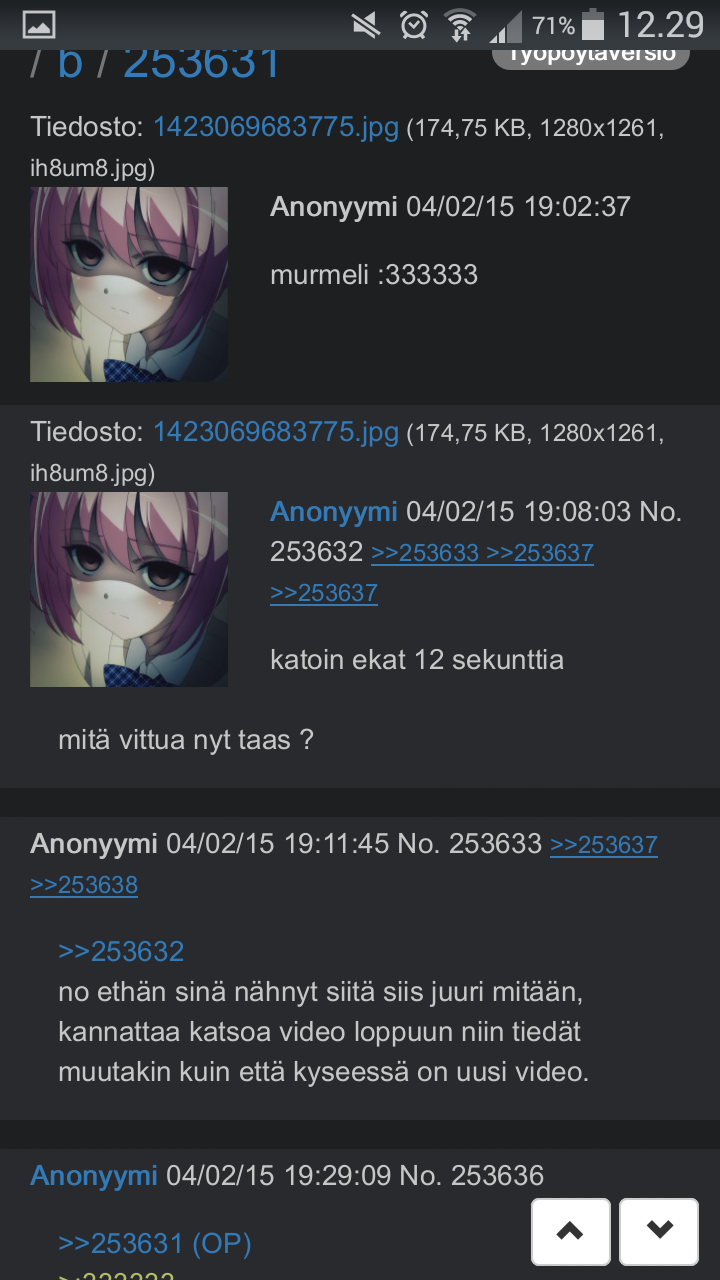Tap the scroll-up arrow button
This screenshot has height=1280, width=720.
click(x=570, y=1230)
